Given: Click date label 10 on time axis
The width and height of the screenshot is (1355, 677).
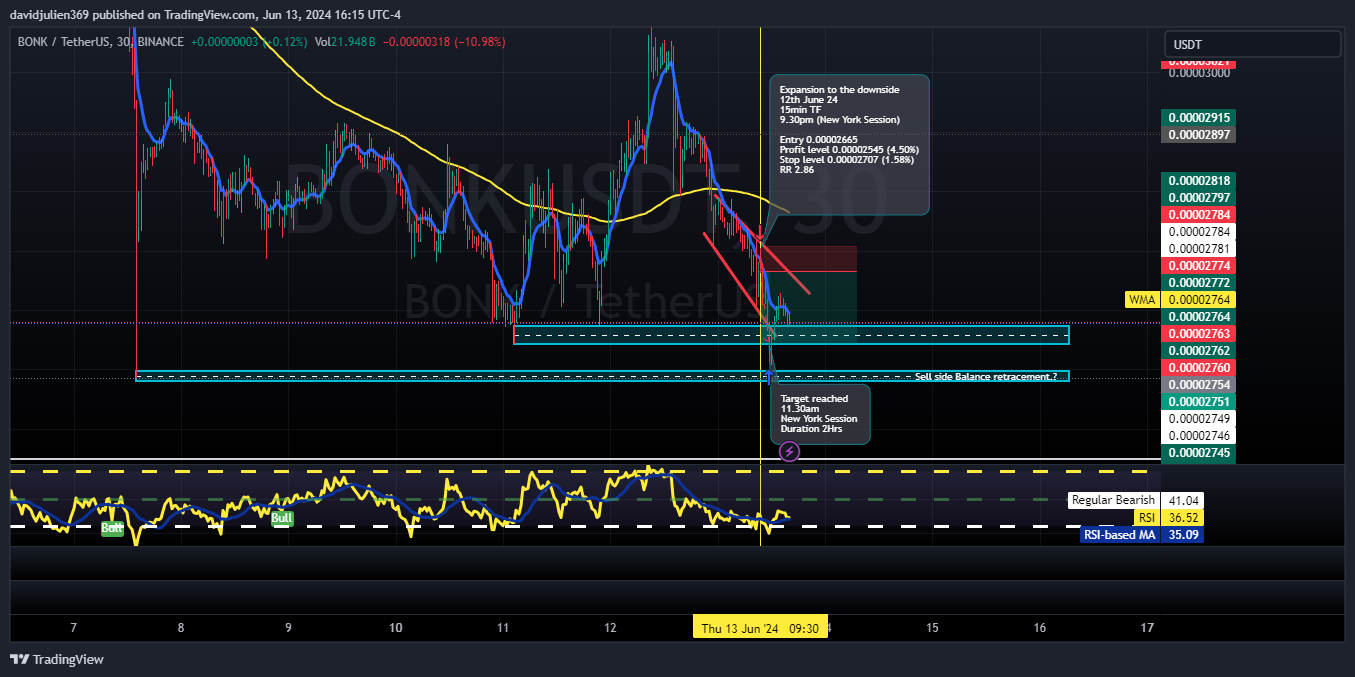Looking at the screenshot, I should click(x=396, y=628).
